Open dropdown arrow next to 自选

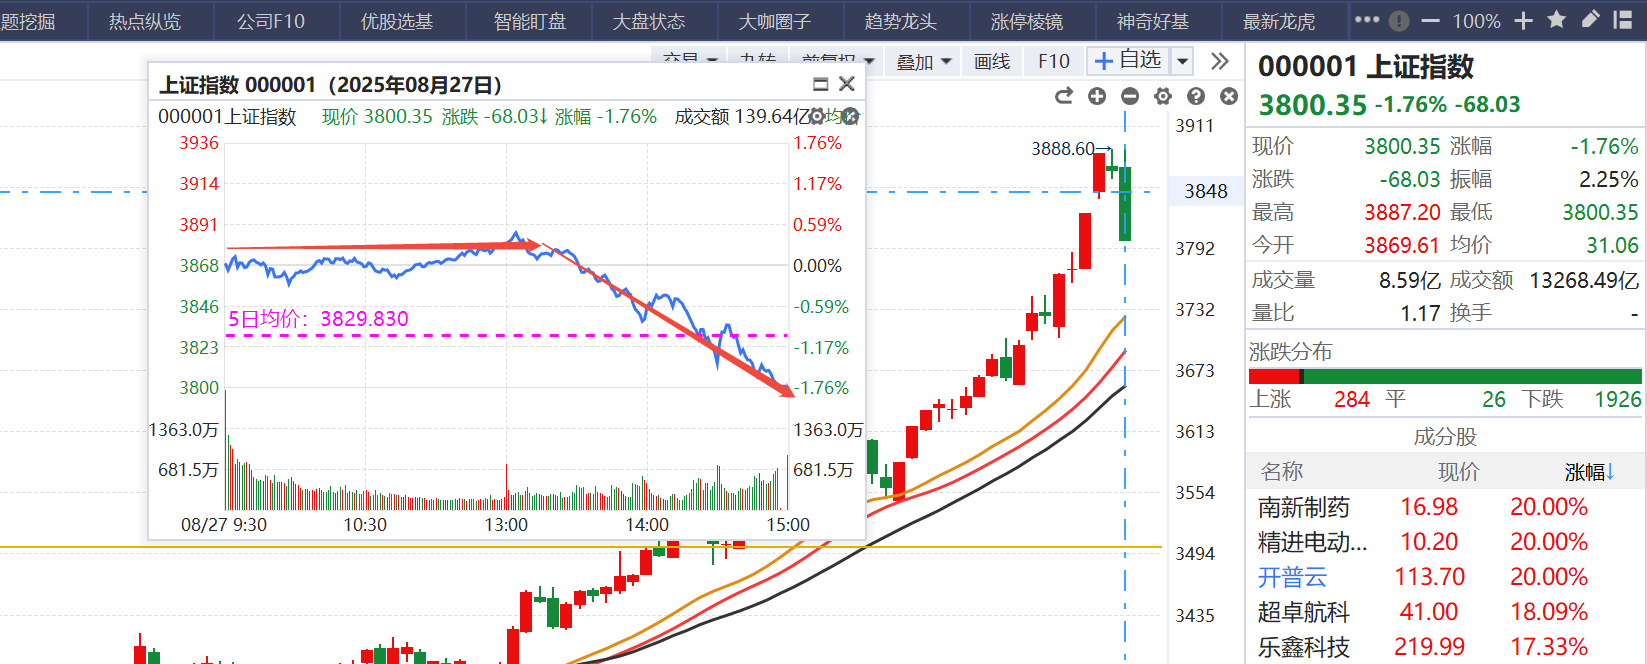point(1182,61)
